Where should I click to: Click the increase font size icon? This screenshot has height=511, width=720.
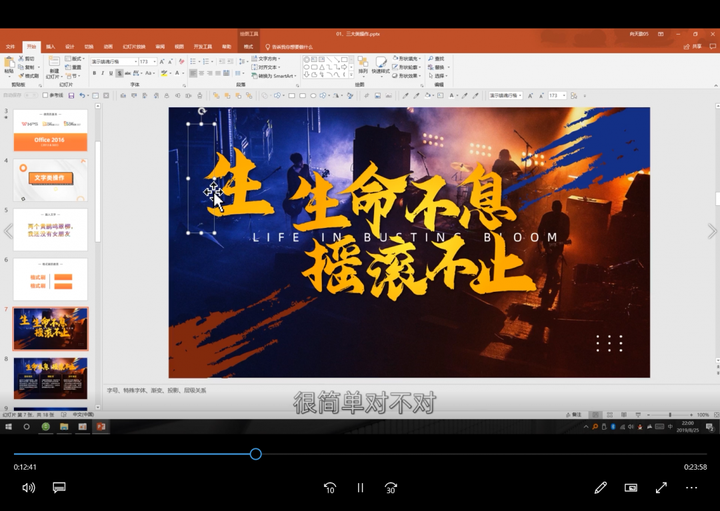(162, 62)
